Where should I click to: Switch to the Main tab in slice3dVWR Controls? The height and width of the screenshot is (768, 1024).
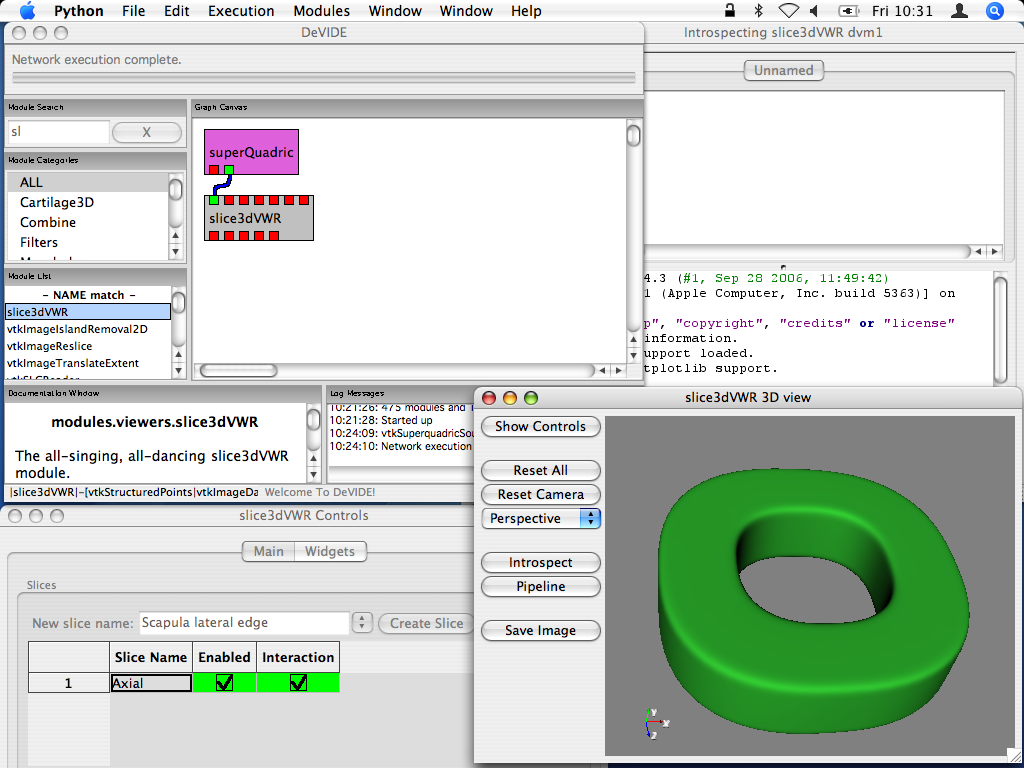268,551
